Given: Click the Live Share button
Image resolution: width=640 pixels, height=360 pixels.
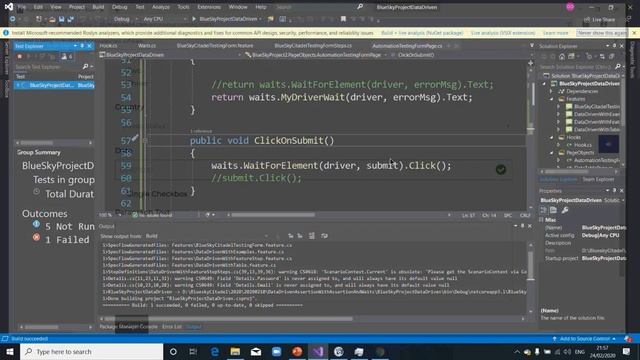Looking at the screenshot, I should [599, 19].
